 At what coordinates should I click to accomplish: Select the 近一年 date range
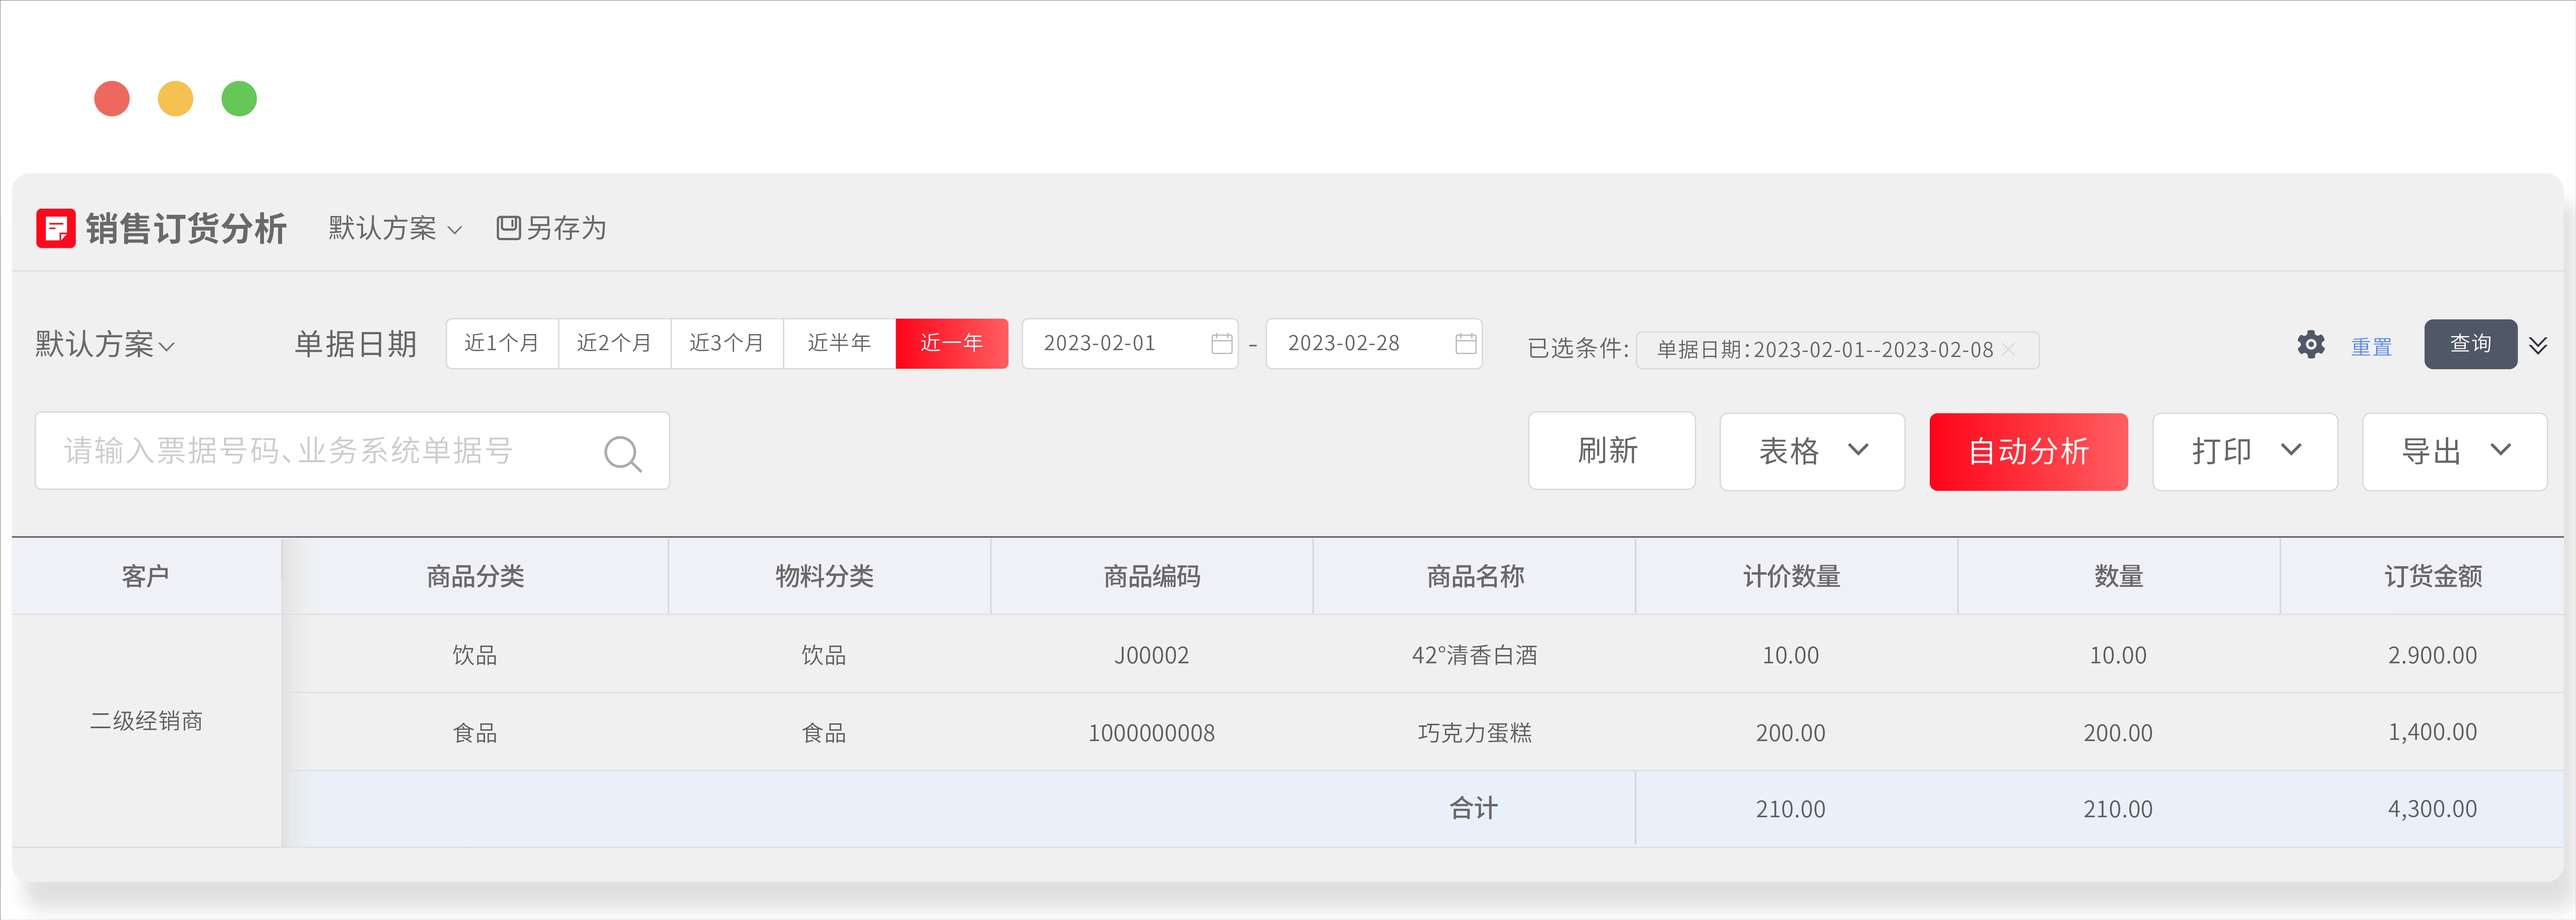click(x=951, y=344)
